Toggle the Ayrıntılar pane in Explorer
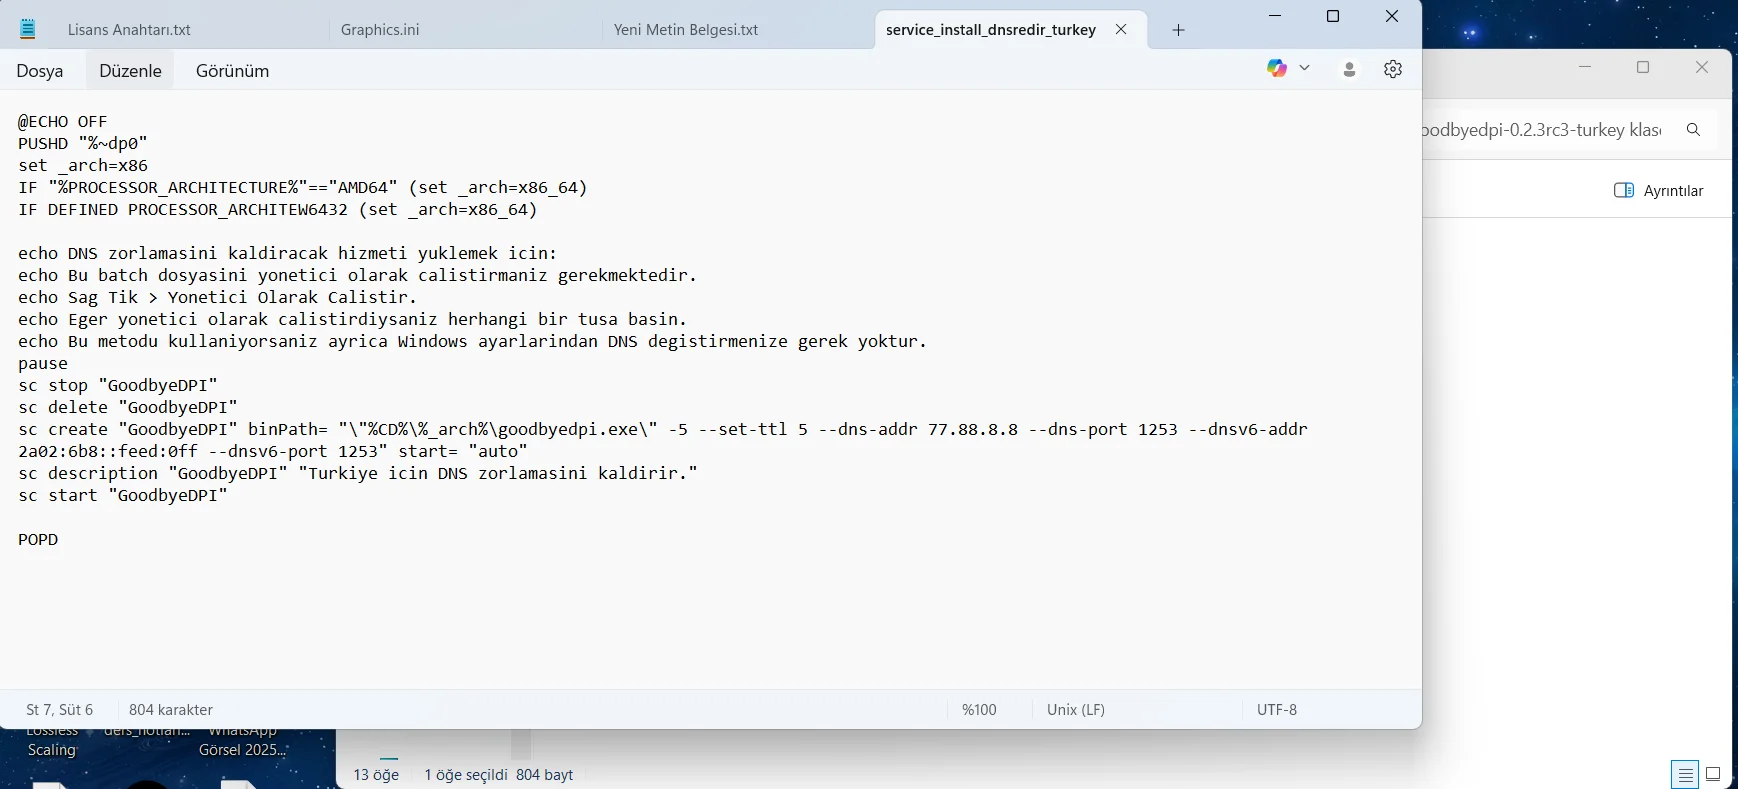Image resolution: width=1738 pixels, height=789 pixels. [x=1659, y=191]
